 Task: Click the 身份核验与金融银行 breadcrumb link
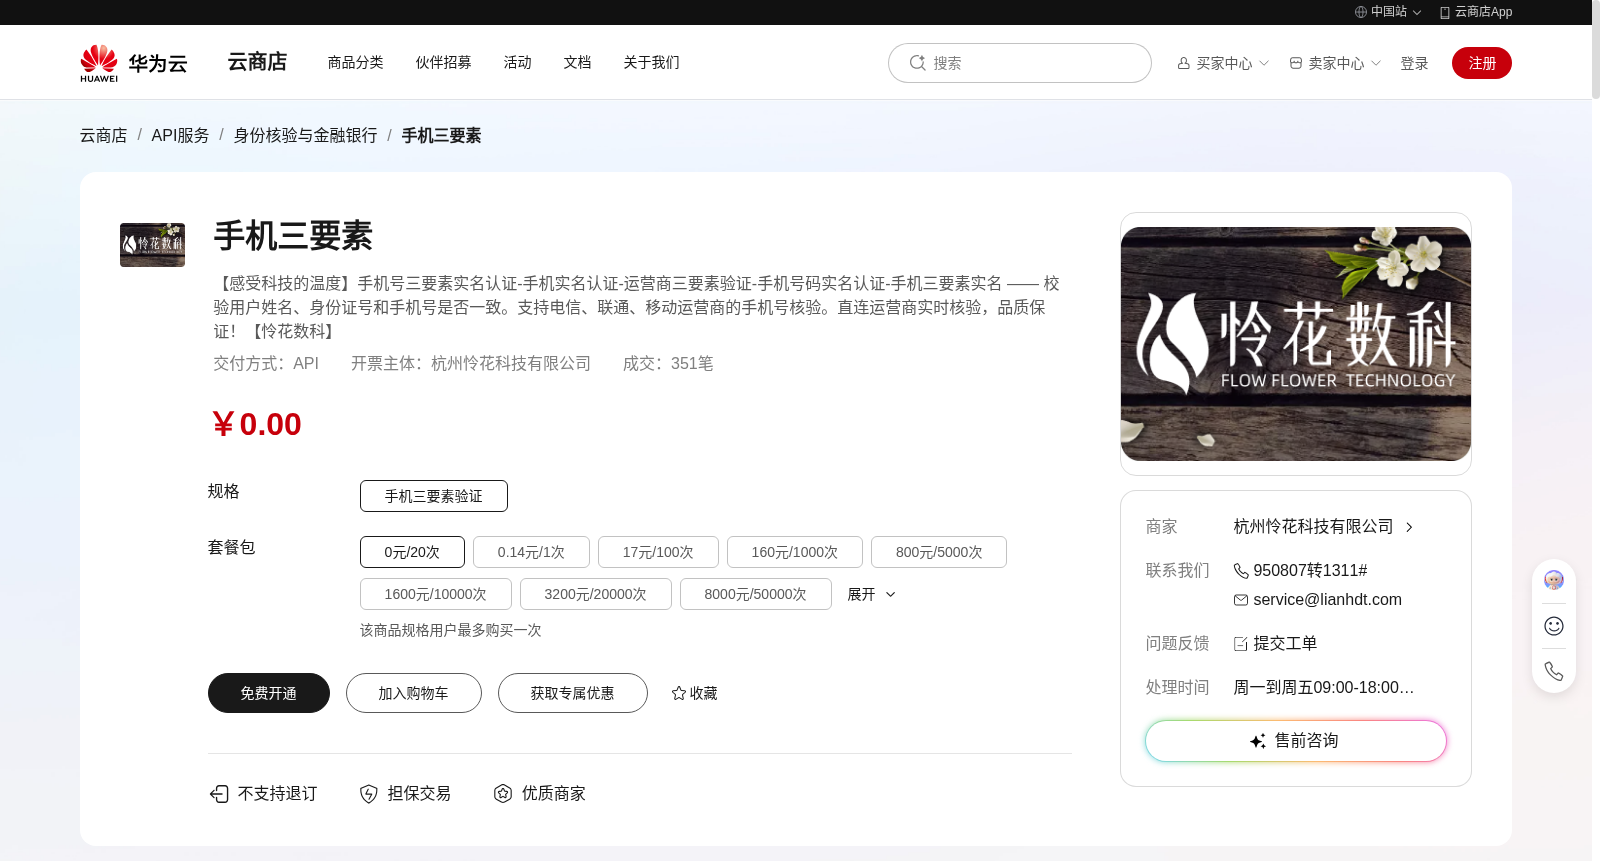(x=306, y=135)
